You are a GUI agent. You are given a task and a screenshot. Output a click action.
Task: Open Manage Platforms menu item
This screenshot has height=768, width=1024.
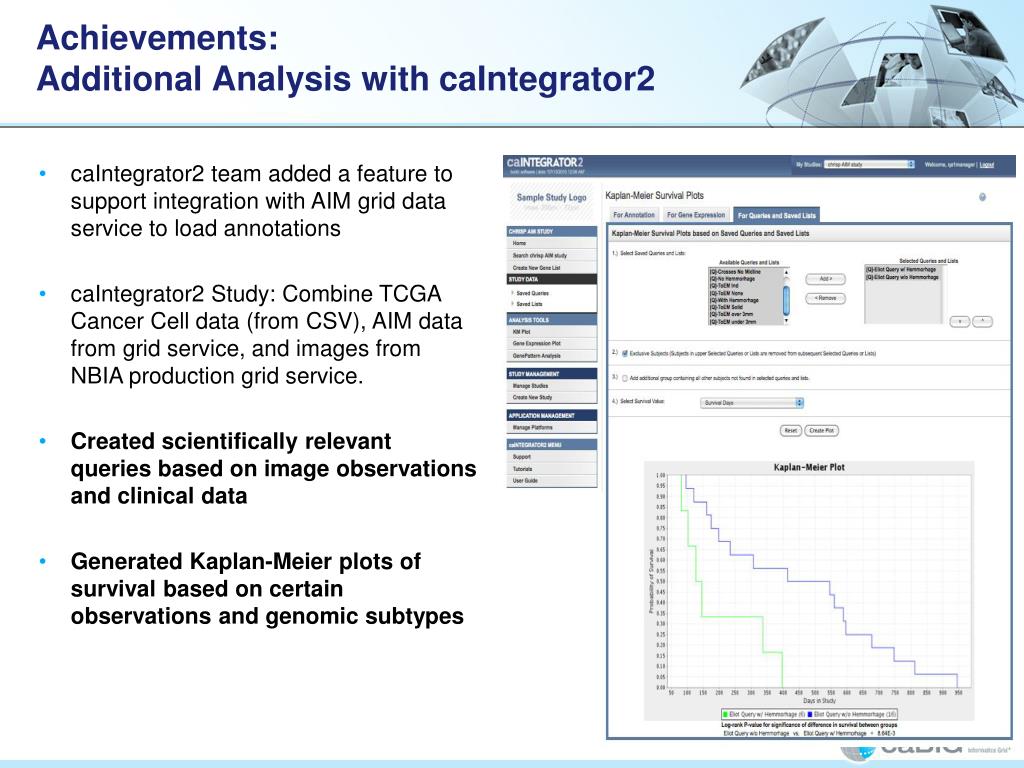(x=552, y=428)
